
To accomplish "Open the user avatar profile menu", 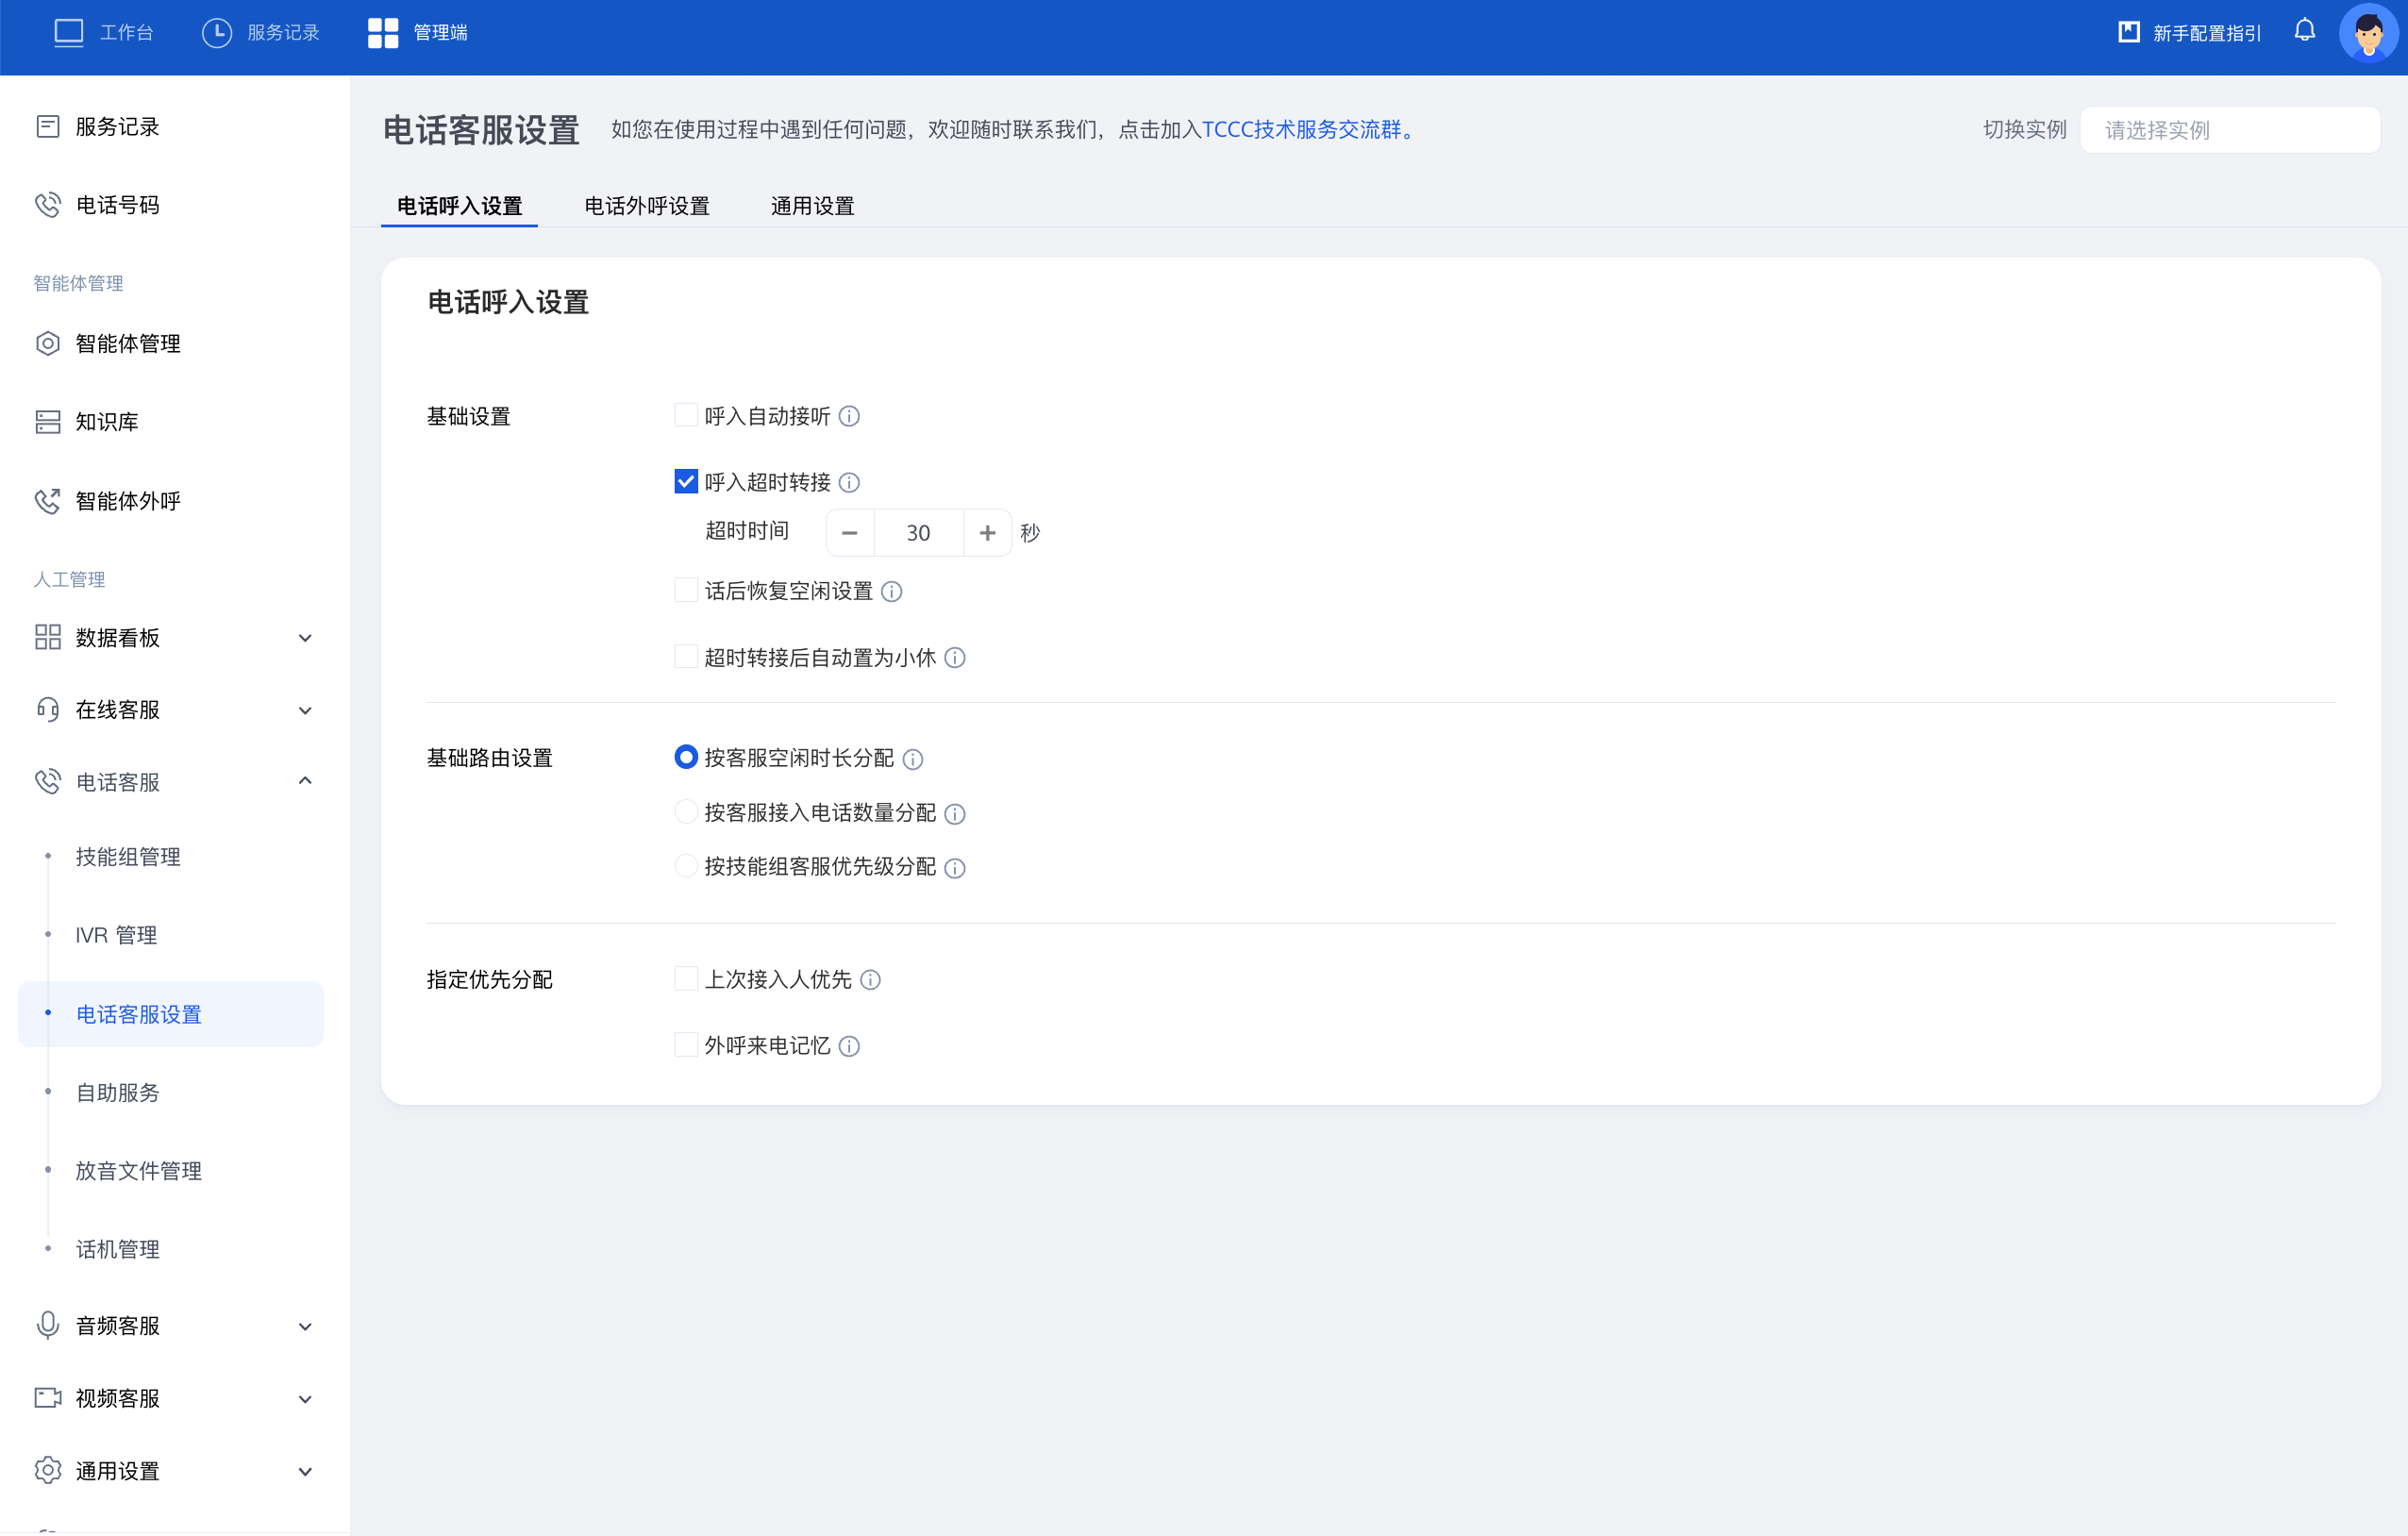I will (2367, 33).
